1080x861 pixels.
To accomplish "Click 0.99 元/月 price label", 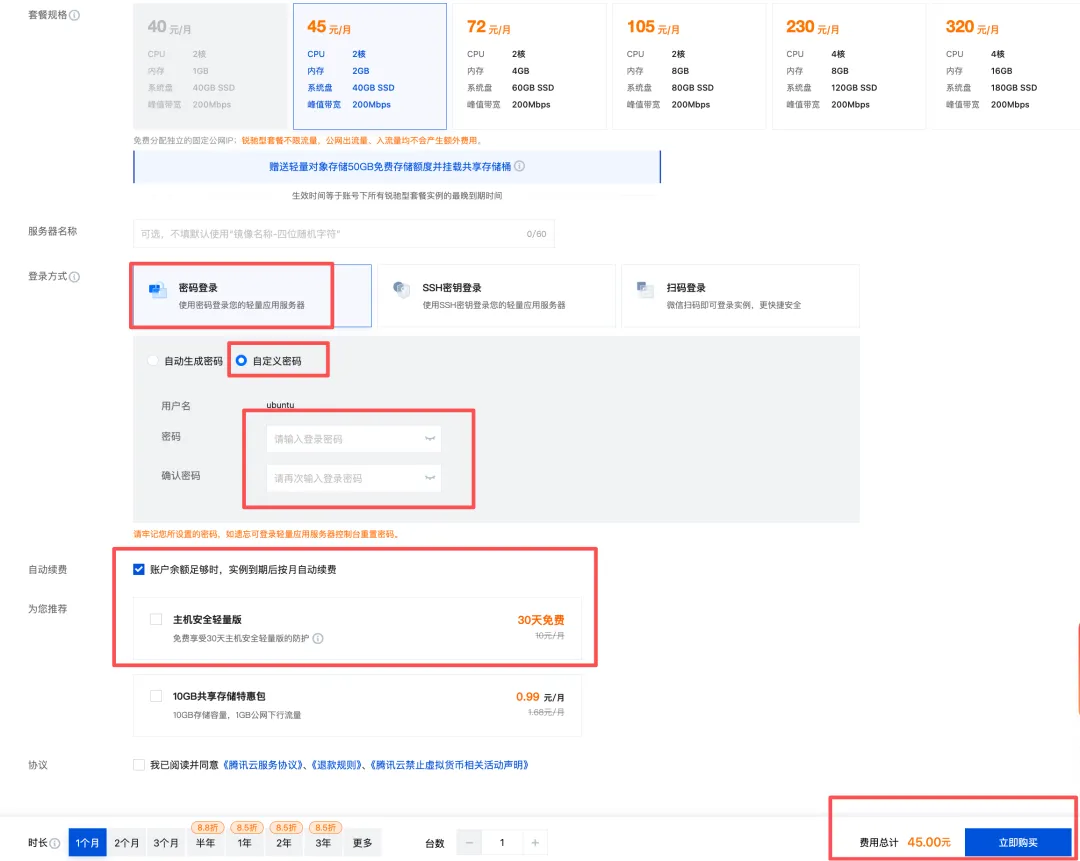I will click(540, 697).
